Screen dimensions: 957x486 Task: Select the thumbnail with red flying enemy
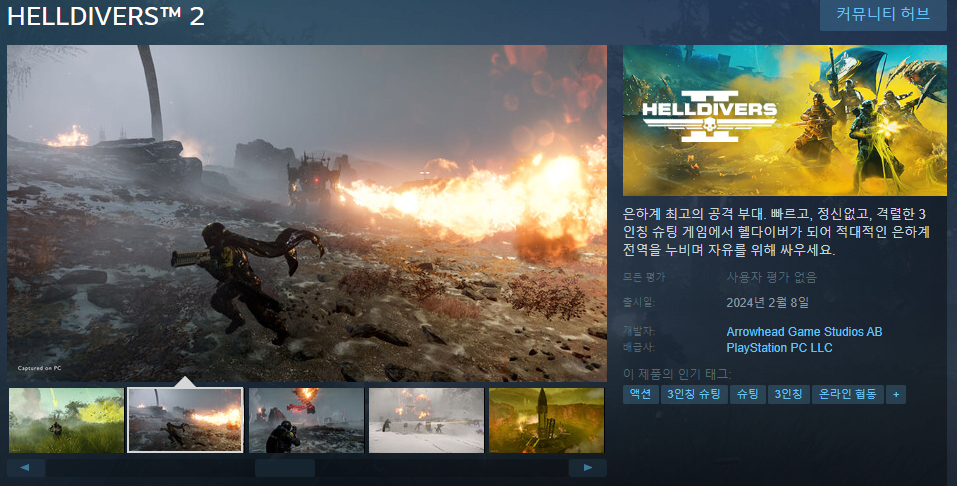pyautogui.click(x=306, y=420)
